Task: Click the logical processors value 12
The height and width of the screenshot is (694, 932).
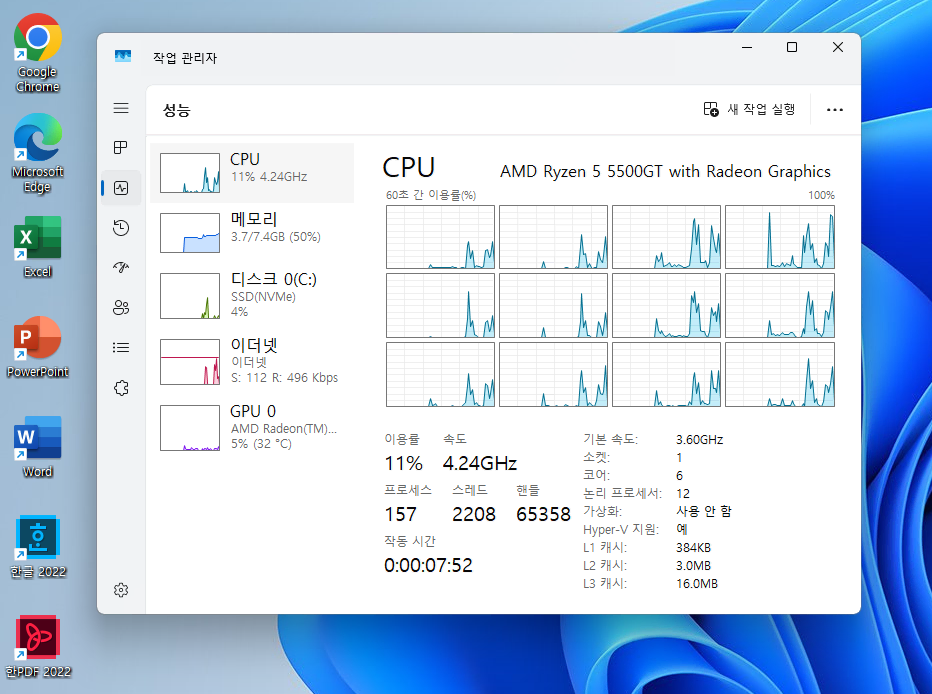Action: coord(683,493)
